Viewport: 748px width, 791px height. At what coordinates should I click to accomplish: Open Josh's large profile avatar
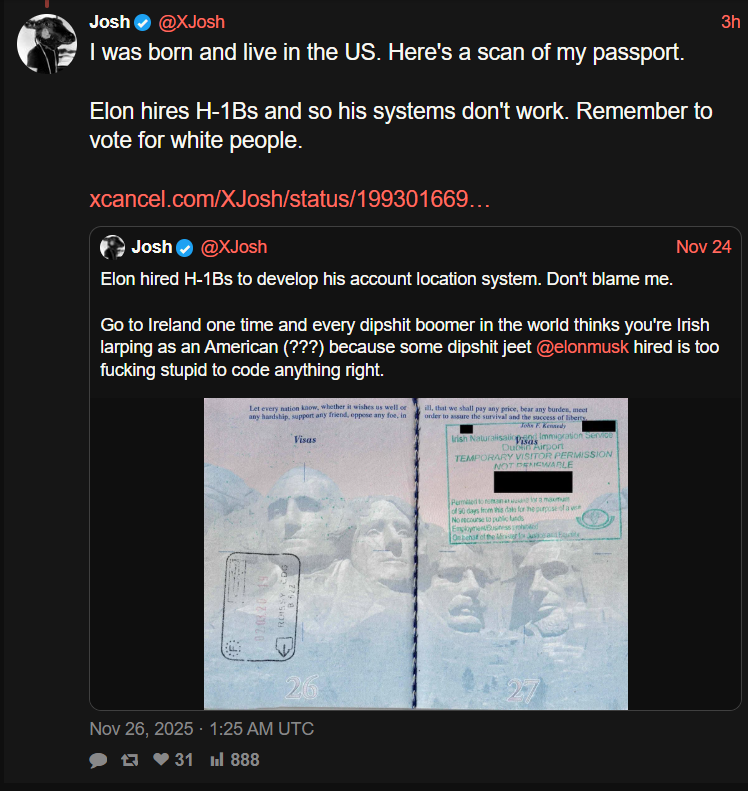click(x=47, y=44)
